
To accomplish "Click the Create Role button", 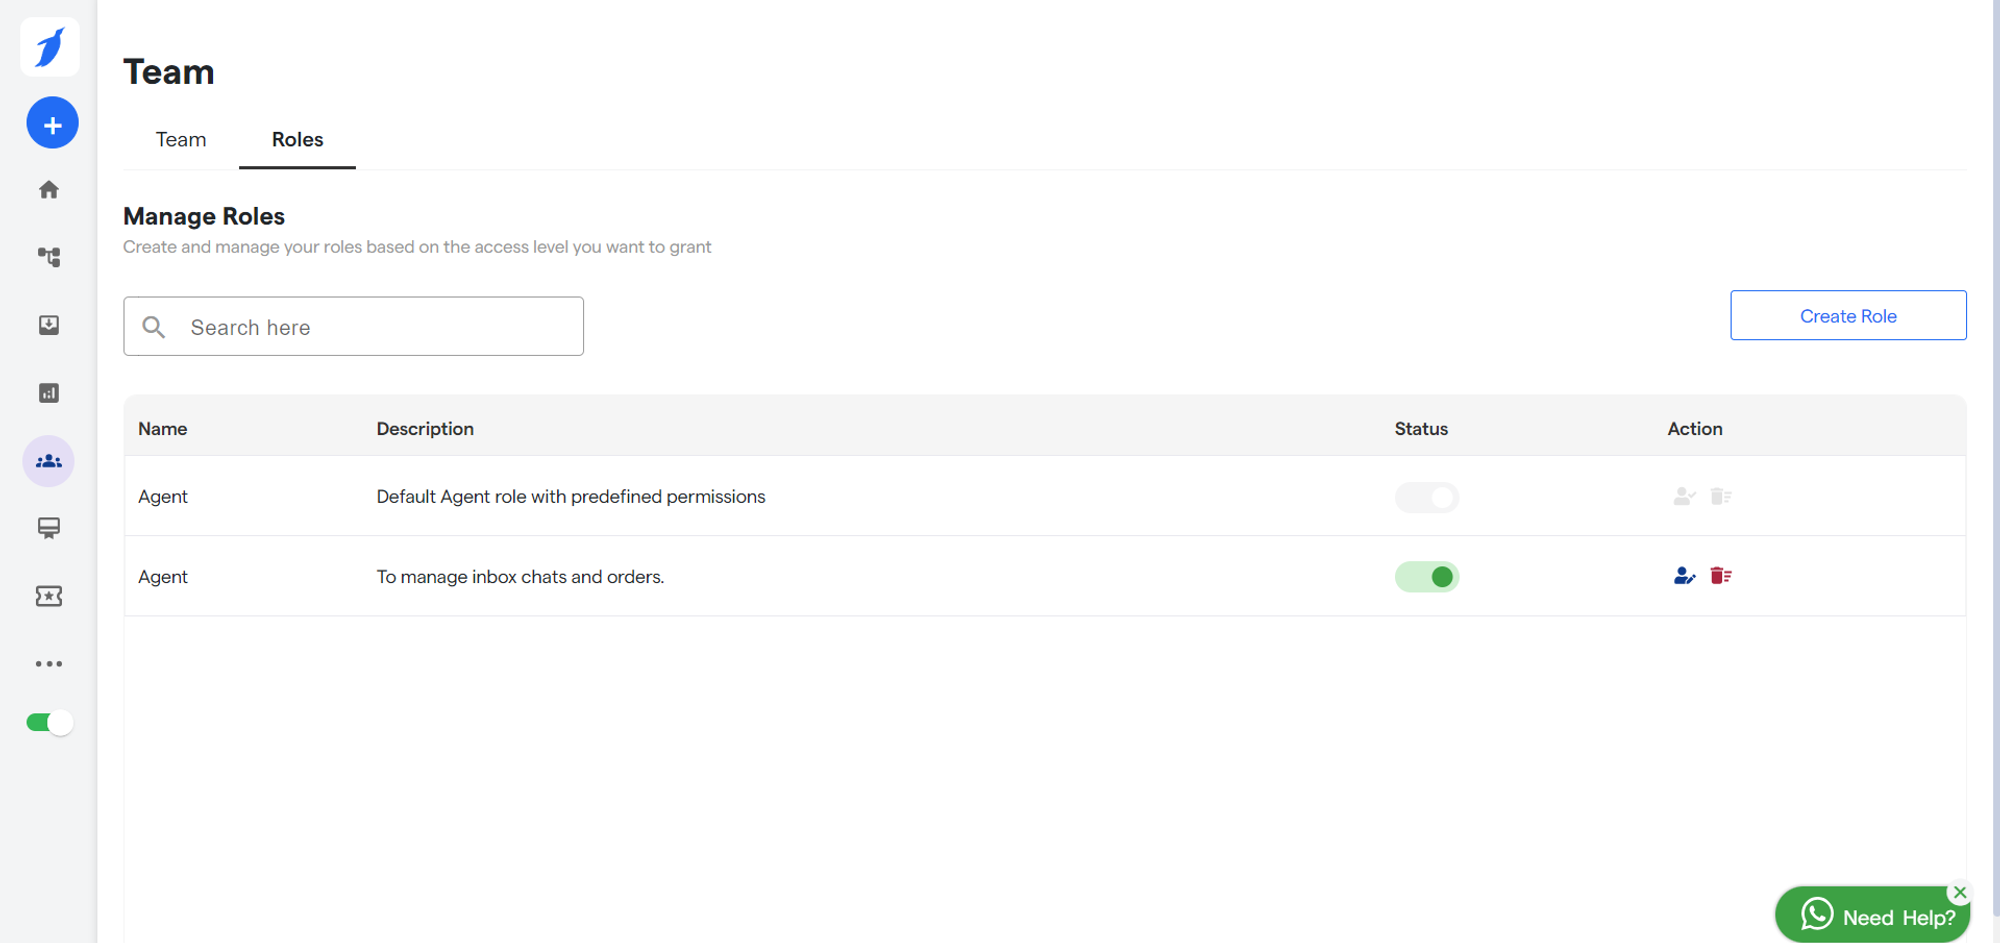I will (x=1847, y=316).
